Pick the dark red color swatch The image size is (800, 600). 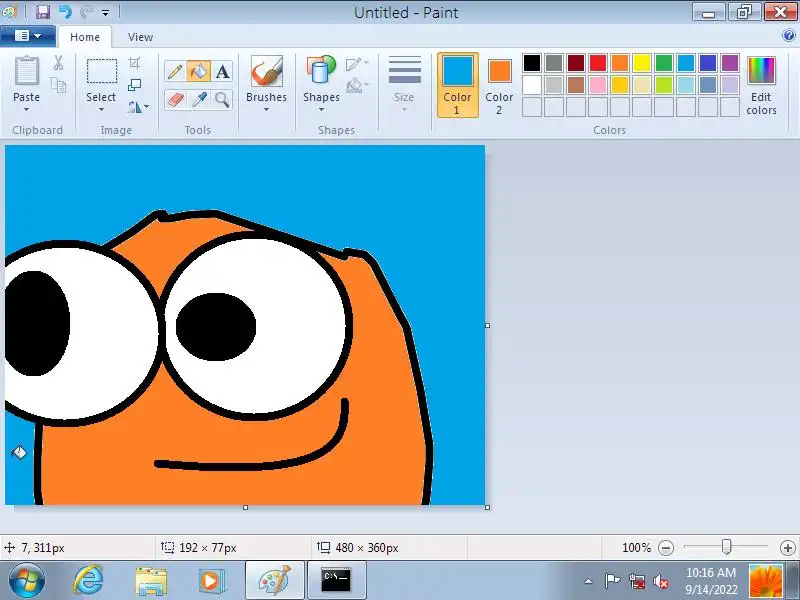coord(576,63)
